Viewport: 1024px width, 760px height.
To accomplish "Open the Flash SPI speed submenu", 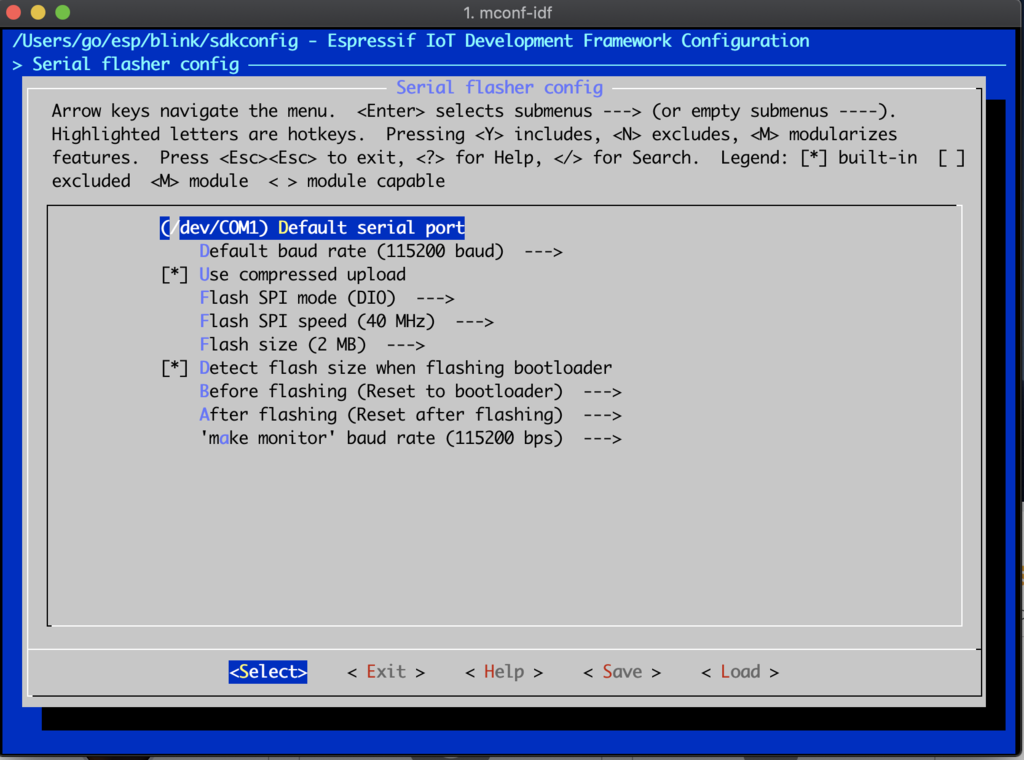I will (x=346, y=321).
